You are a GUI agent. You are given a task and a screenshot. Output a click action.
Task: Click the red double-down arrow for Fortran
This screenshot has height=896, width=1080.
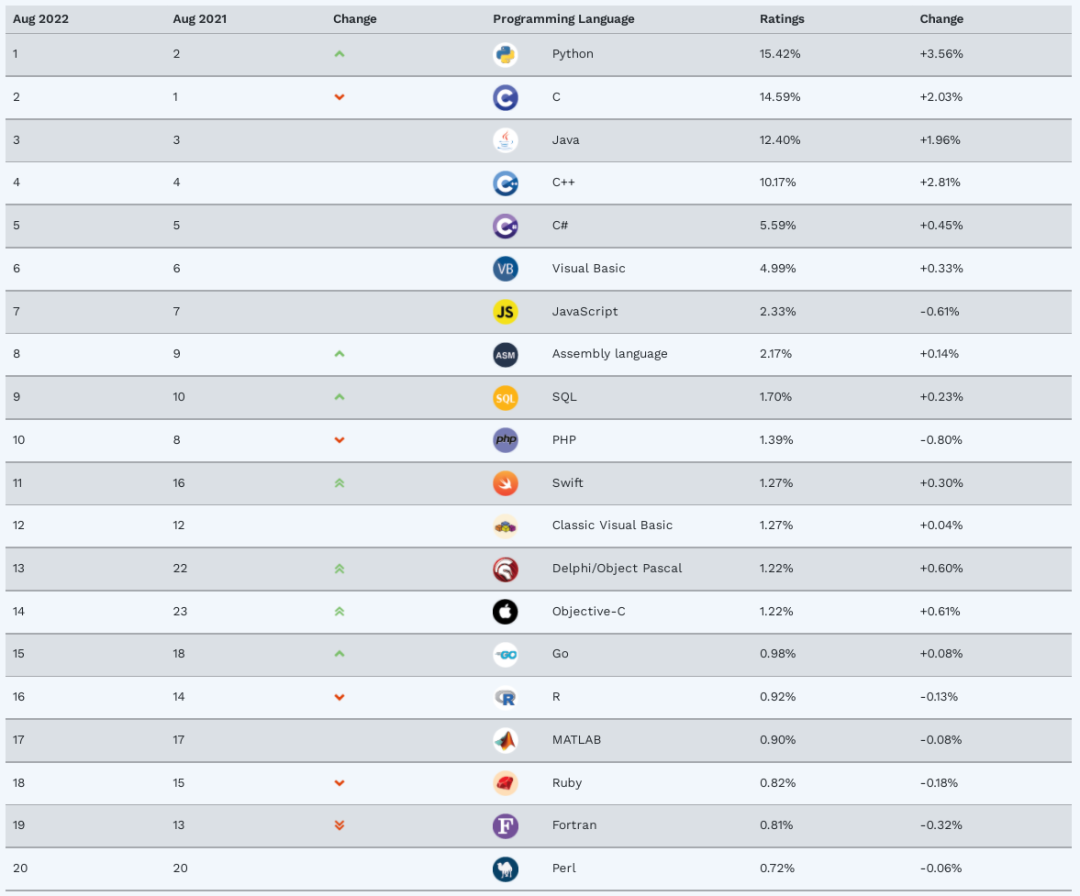click(x=339, y=826)
